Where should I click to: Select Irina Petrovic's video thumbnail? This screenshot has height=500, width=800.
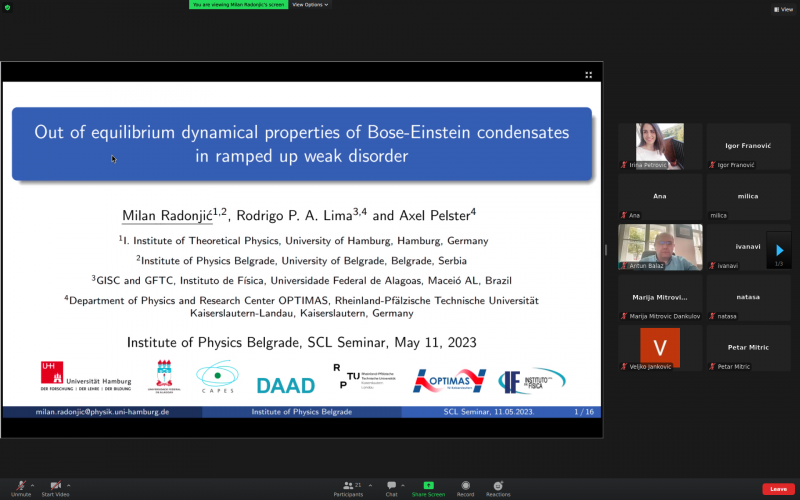click(660, 146)
